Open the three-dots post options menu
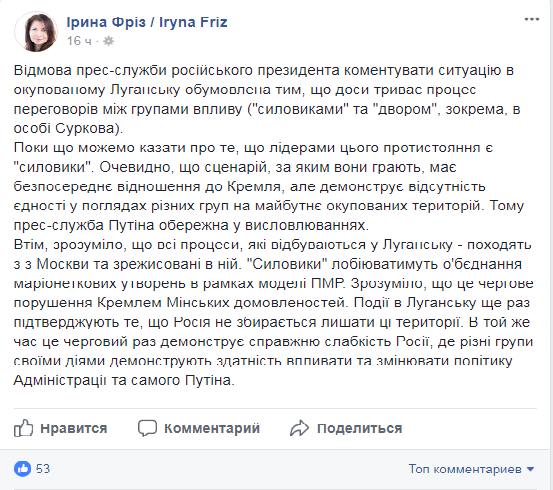The image size is (553, 490). pos(531,19)
